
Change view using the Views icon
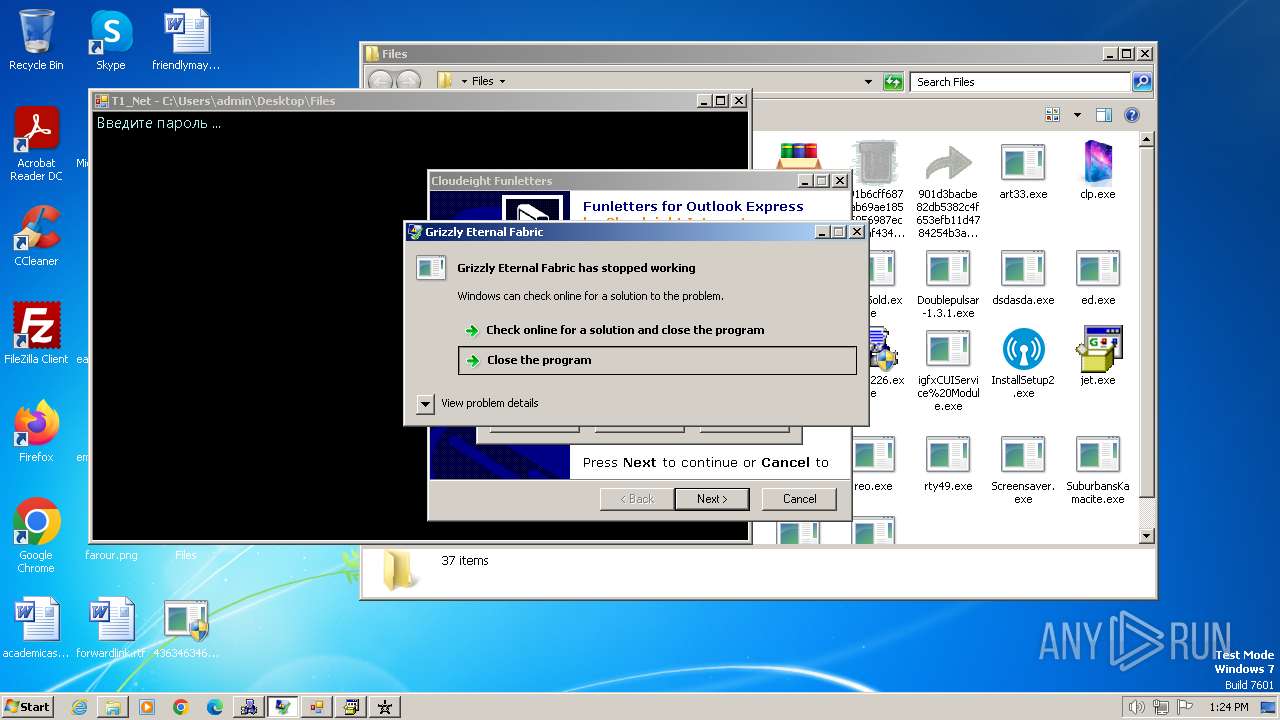click(1052, 115)
